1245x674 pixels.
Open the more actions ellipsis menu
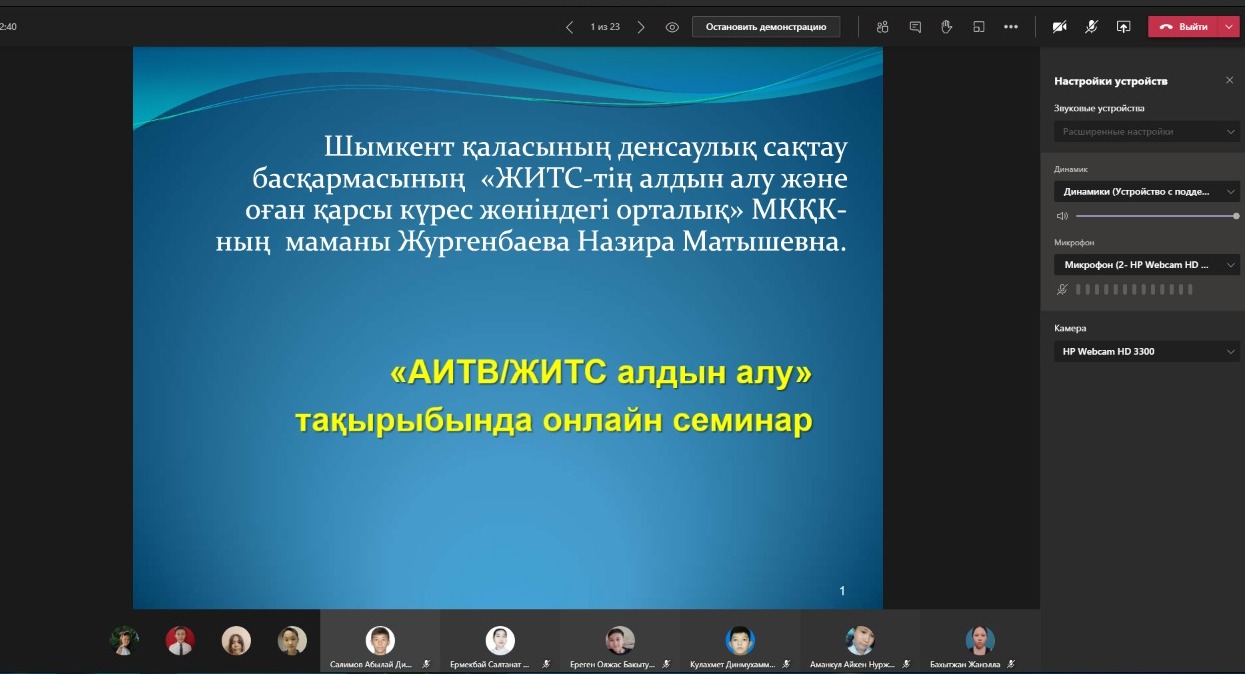pyautogui.click(x=1011, y=27)
